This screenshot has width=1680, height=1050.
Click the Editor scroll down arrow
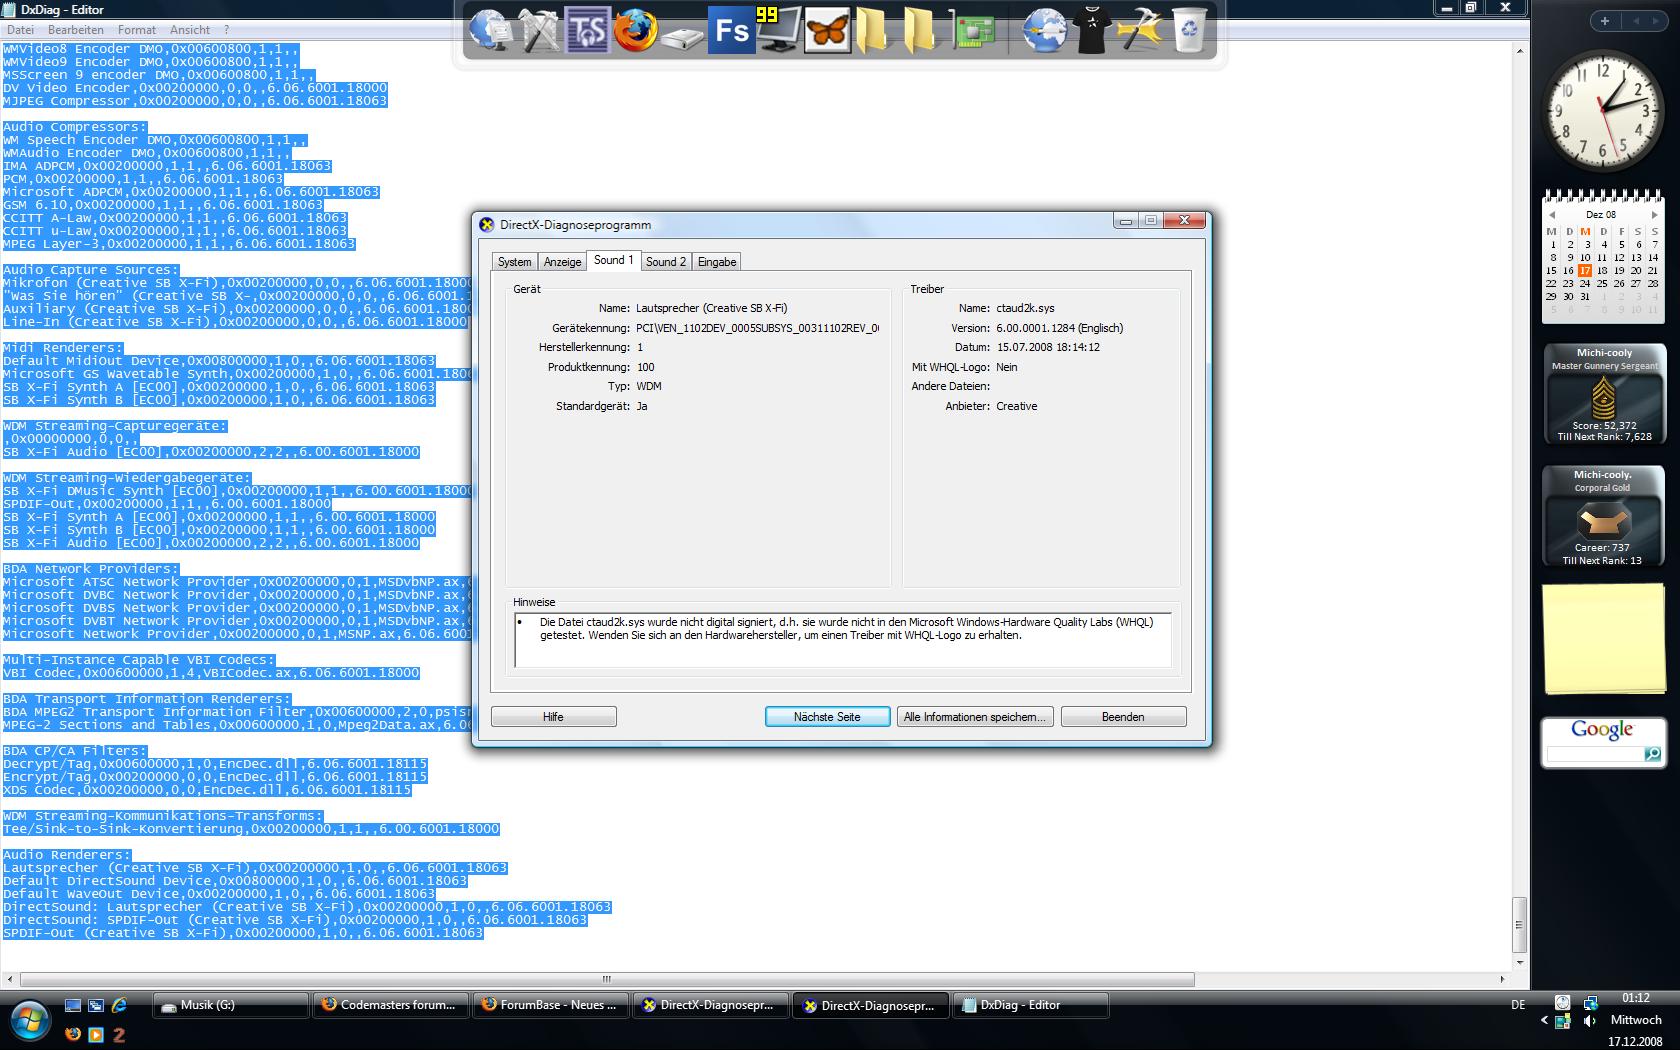(1520, 962)
